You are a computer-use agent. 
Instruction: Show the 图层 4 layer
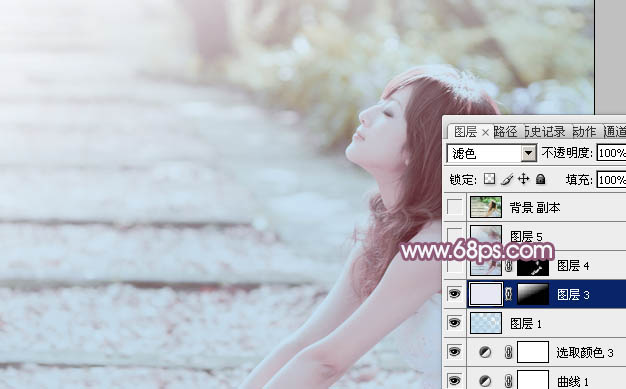[455, 265]
